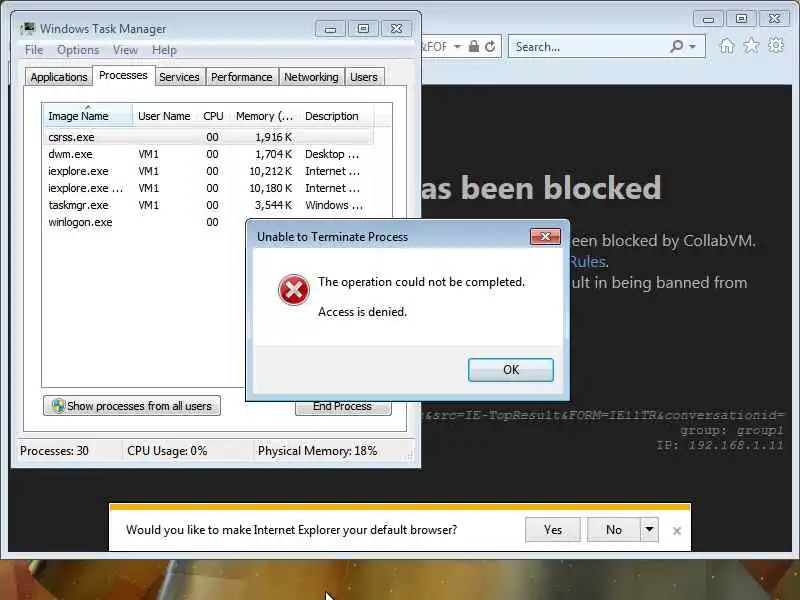Switch to the Services tab

click(x=179, y=77)
